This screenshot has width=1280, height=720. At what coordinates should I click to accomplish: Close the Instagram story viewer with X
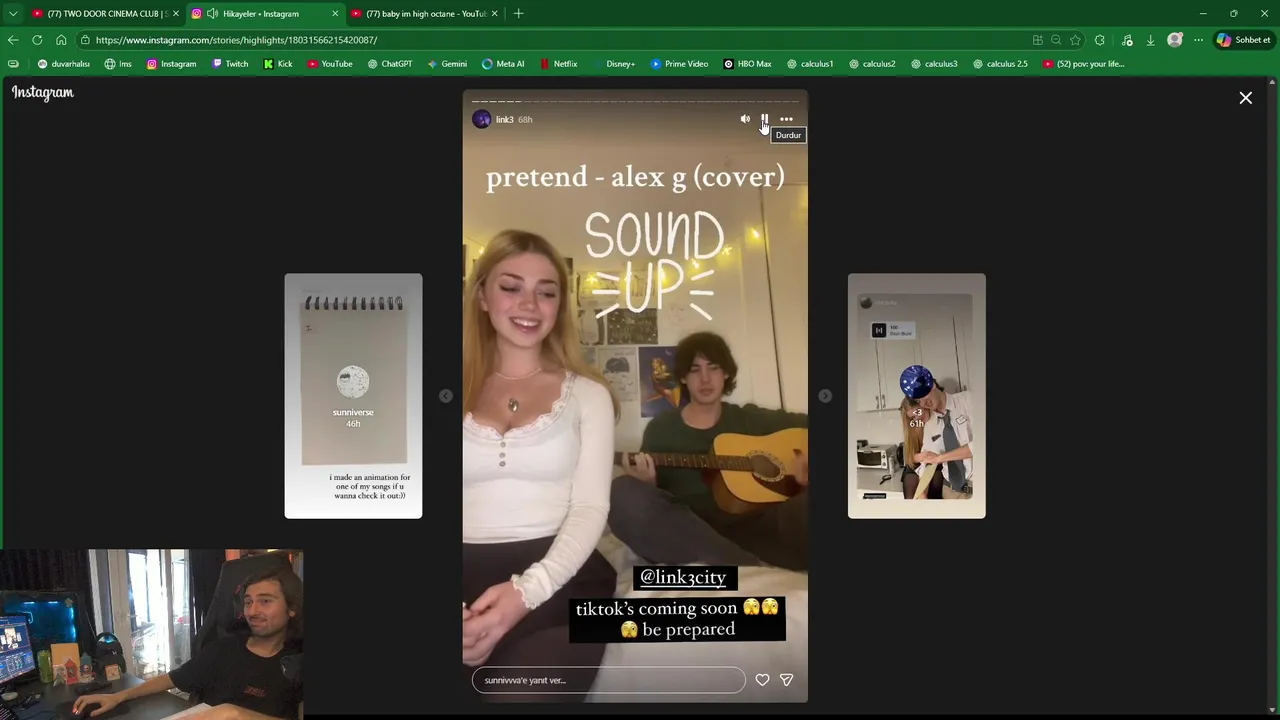pos(1246,98)
